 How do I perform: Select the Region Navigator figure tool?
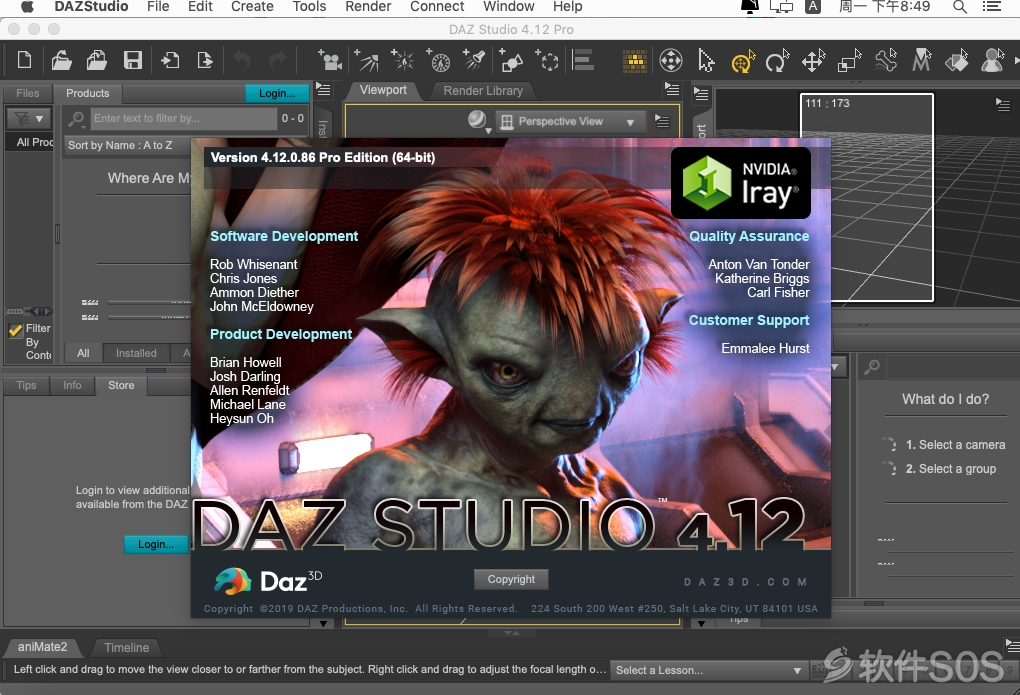pyautogui.click(x=992, y=61)
